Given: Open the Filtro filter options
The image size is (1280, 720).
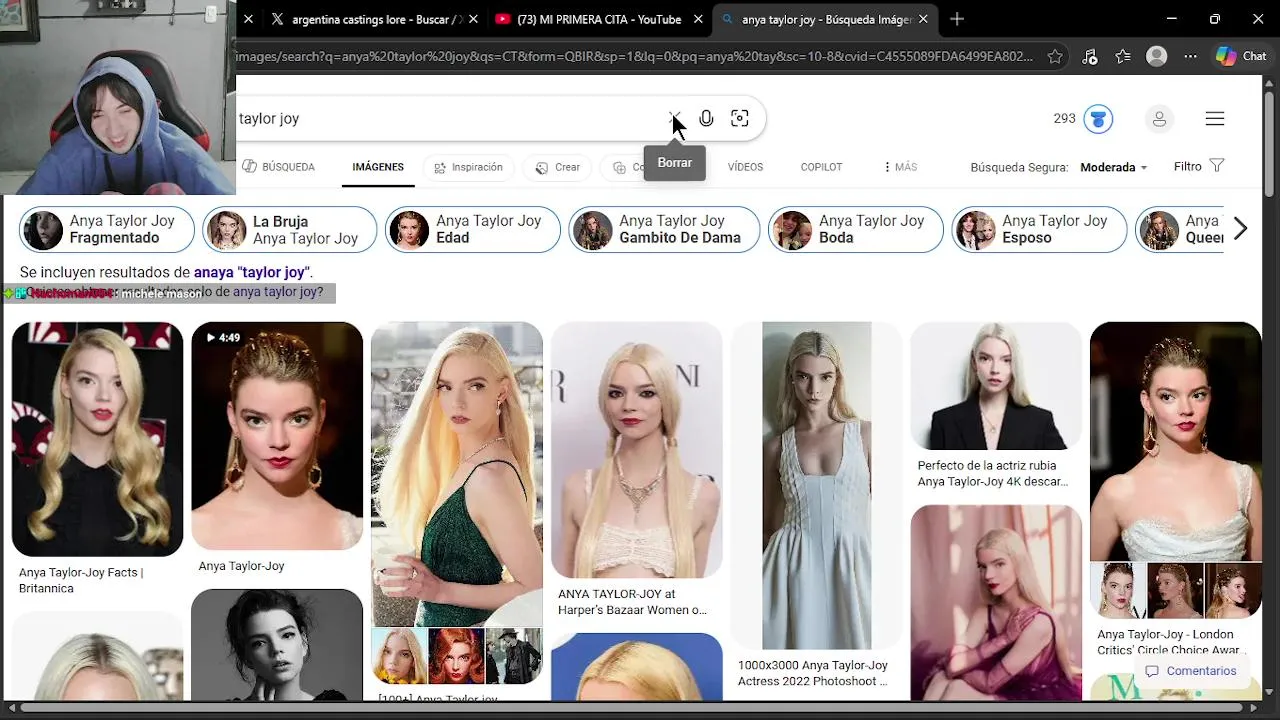Looking at the screenshot, I should (1199, 166).
